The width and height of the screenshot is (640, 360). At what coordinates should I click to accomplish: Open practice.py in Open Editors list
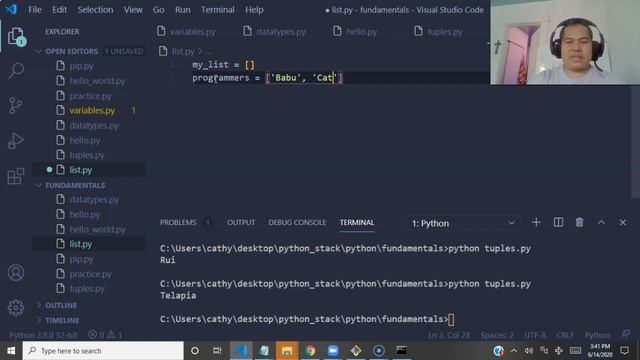pos(90,96)
